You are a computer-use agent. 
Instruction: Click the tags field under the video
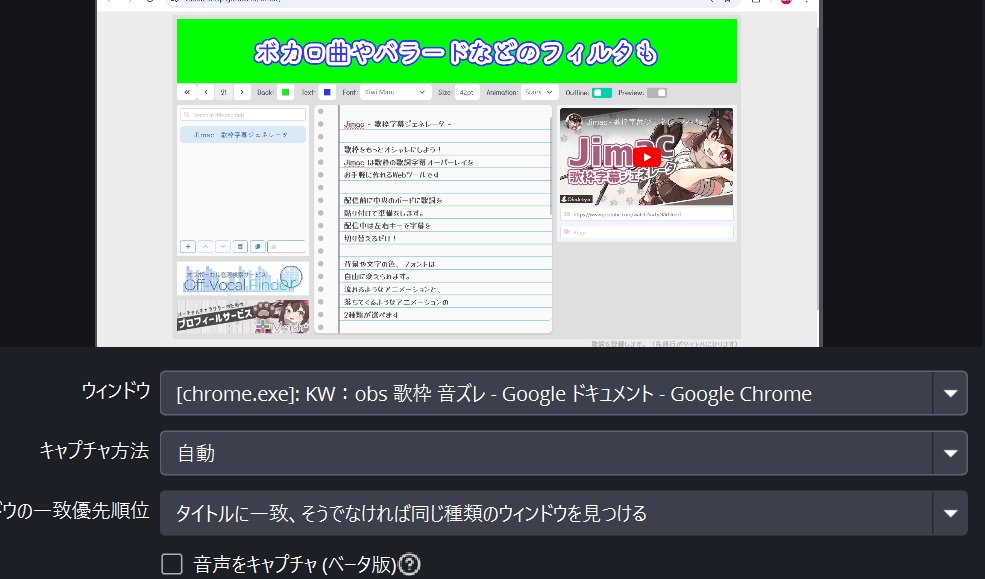pos(646,232)
